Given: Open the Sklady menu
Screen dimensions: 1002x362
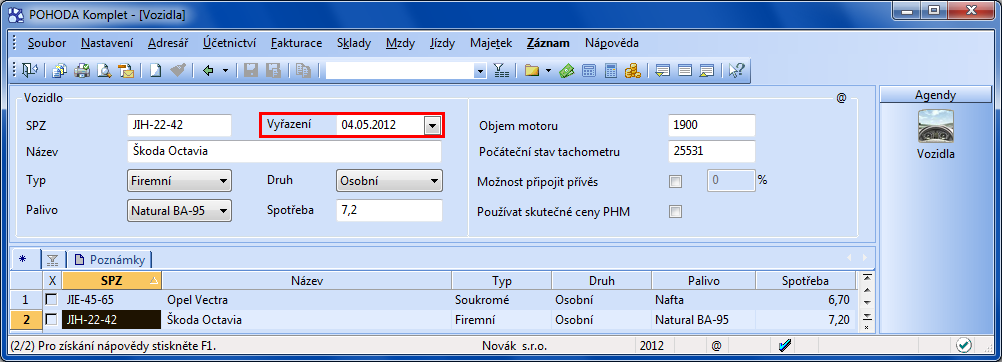Looking at the screenshot, I should pos(353,43).
